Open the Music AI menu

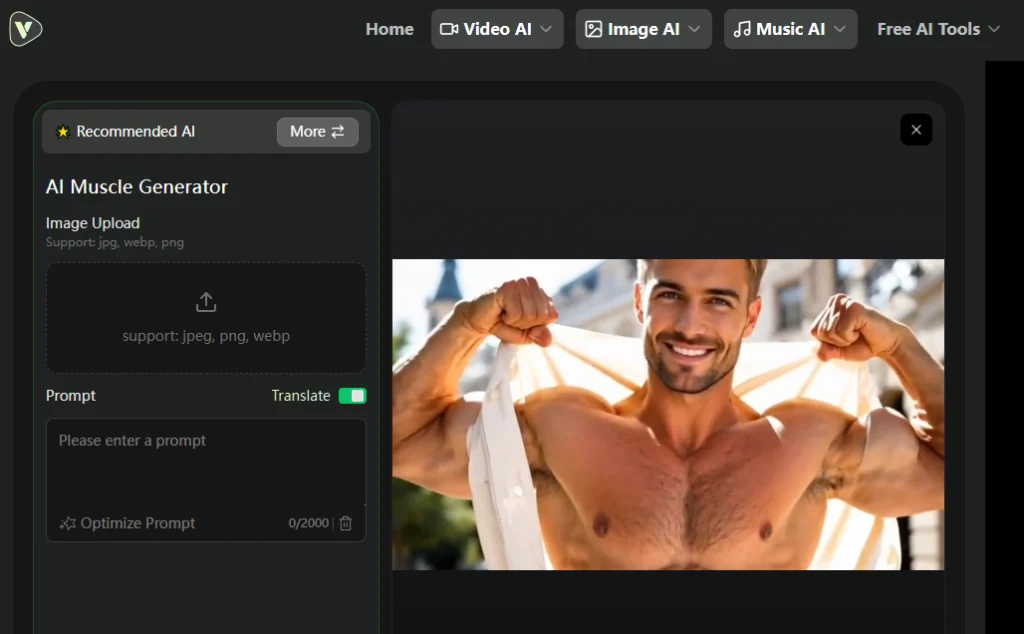click(790, 29)
